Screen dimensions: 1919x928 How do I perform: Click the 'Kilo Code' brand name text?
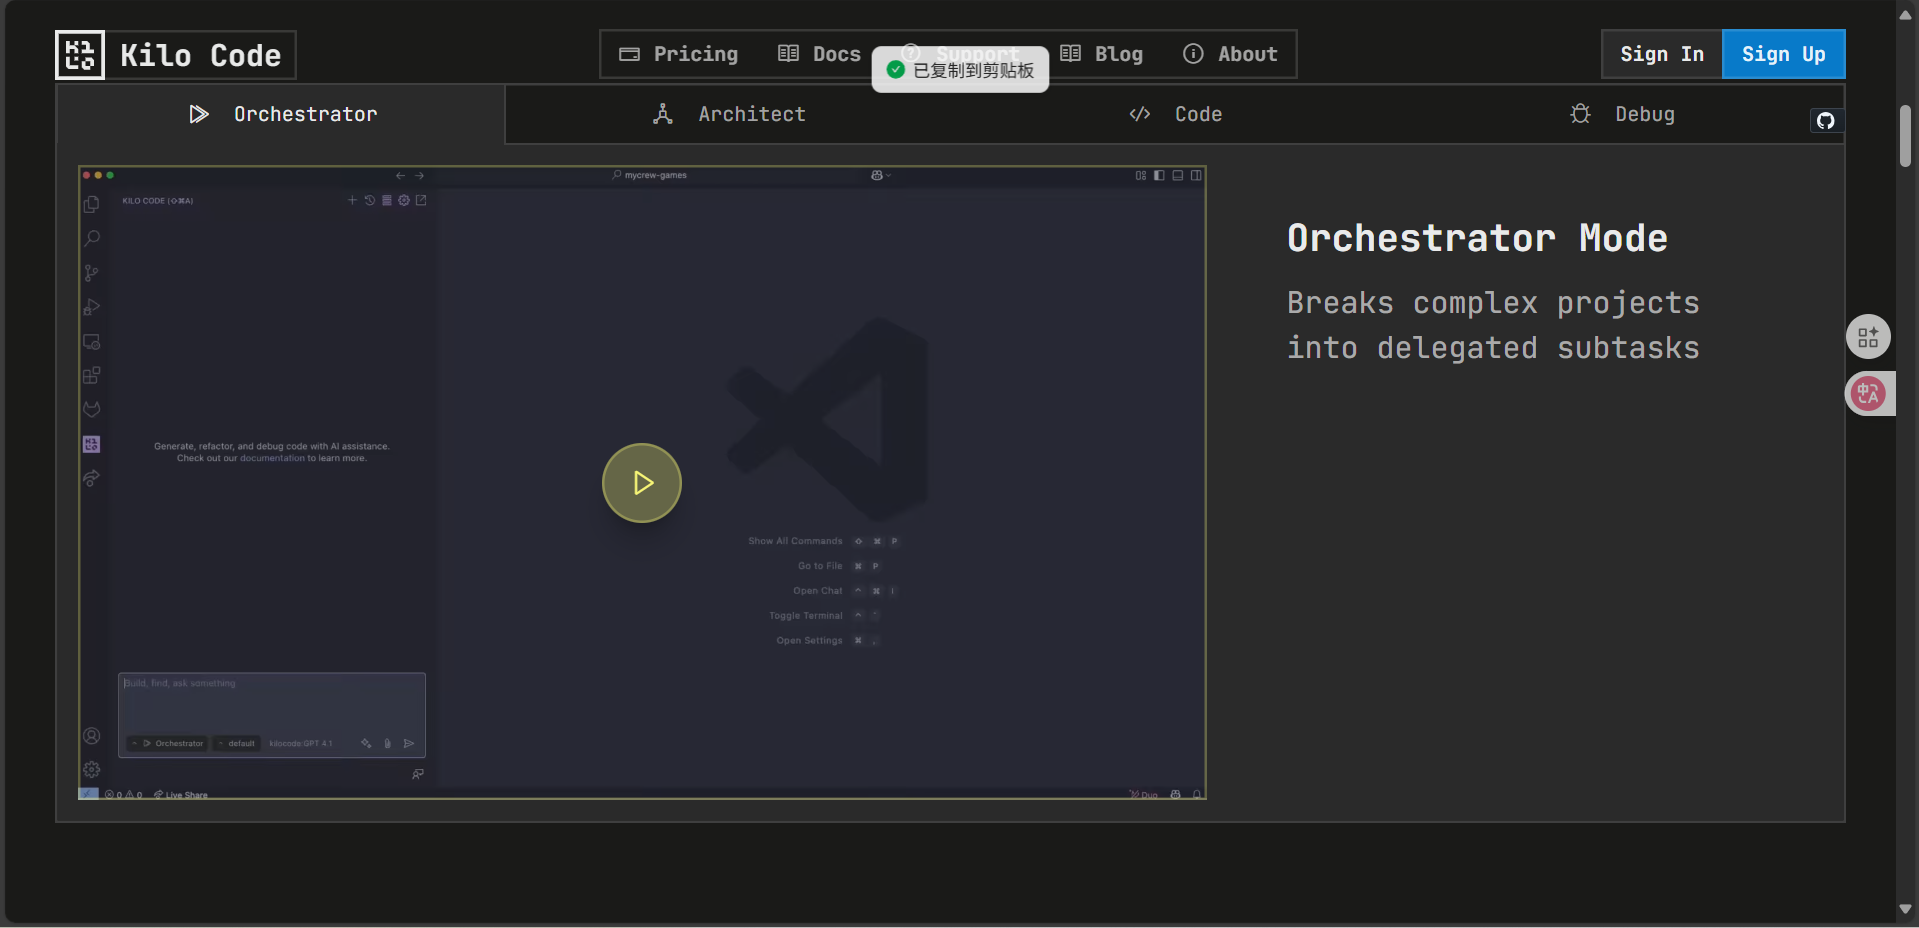(x=200, y=55)
